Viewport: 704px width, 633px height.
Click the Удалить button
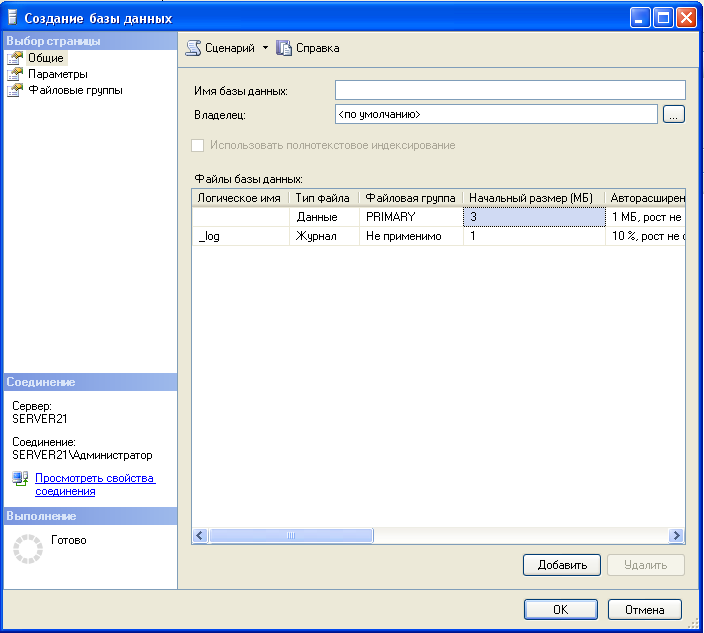646,565
